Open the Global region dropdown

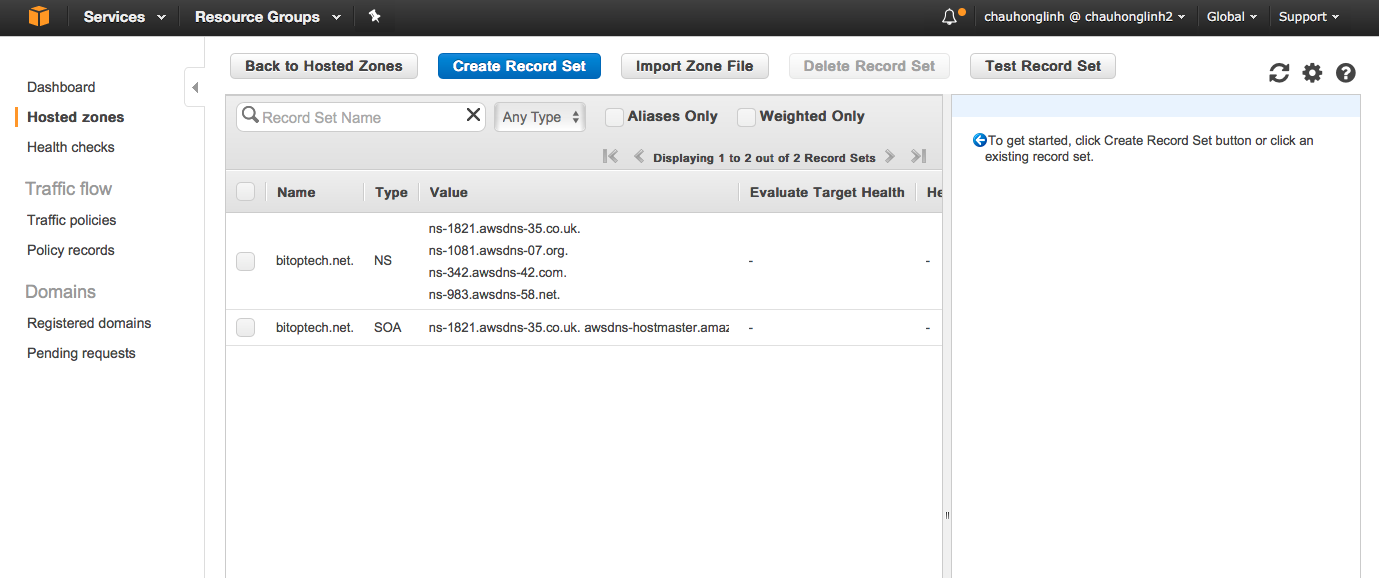point(1232,17)
